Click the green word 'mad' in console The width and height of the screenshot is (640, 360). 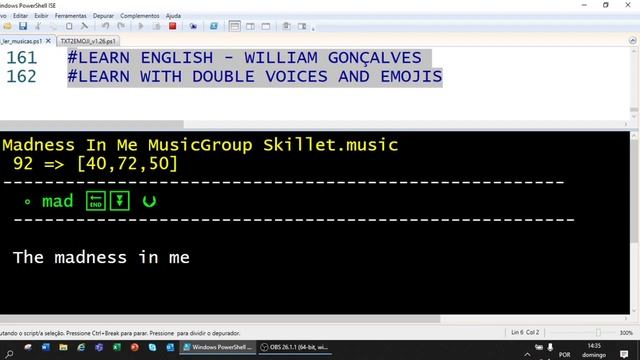[58, 201]
